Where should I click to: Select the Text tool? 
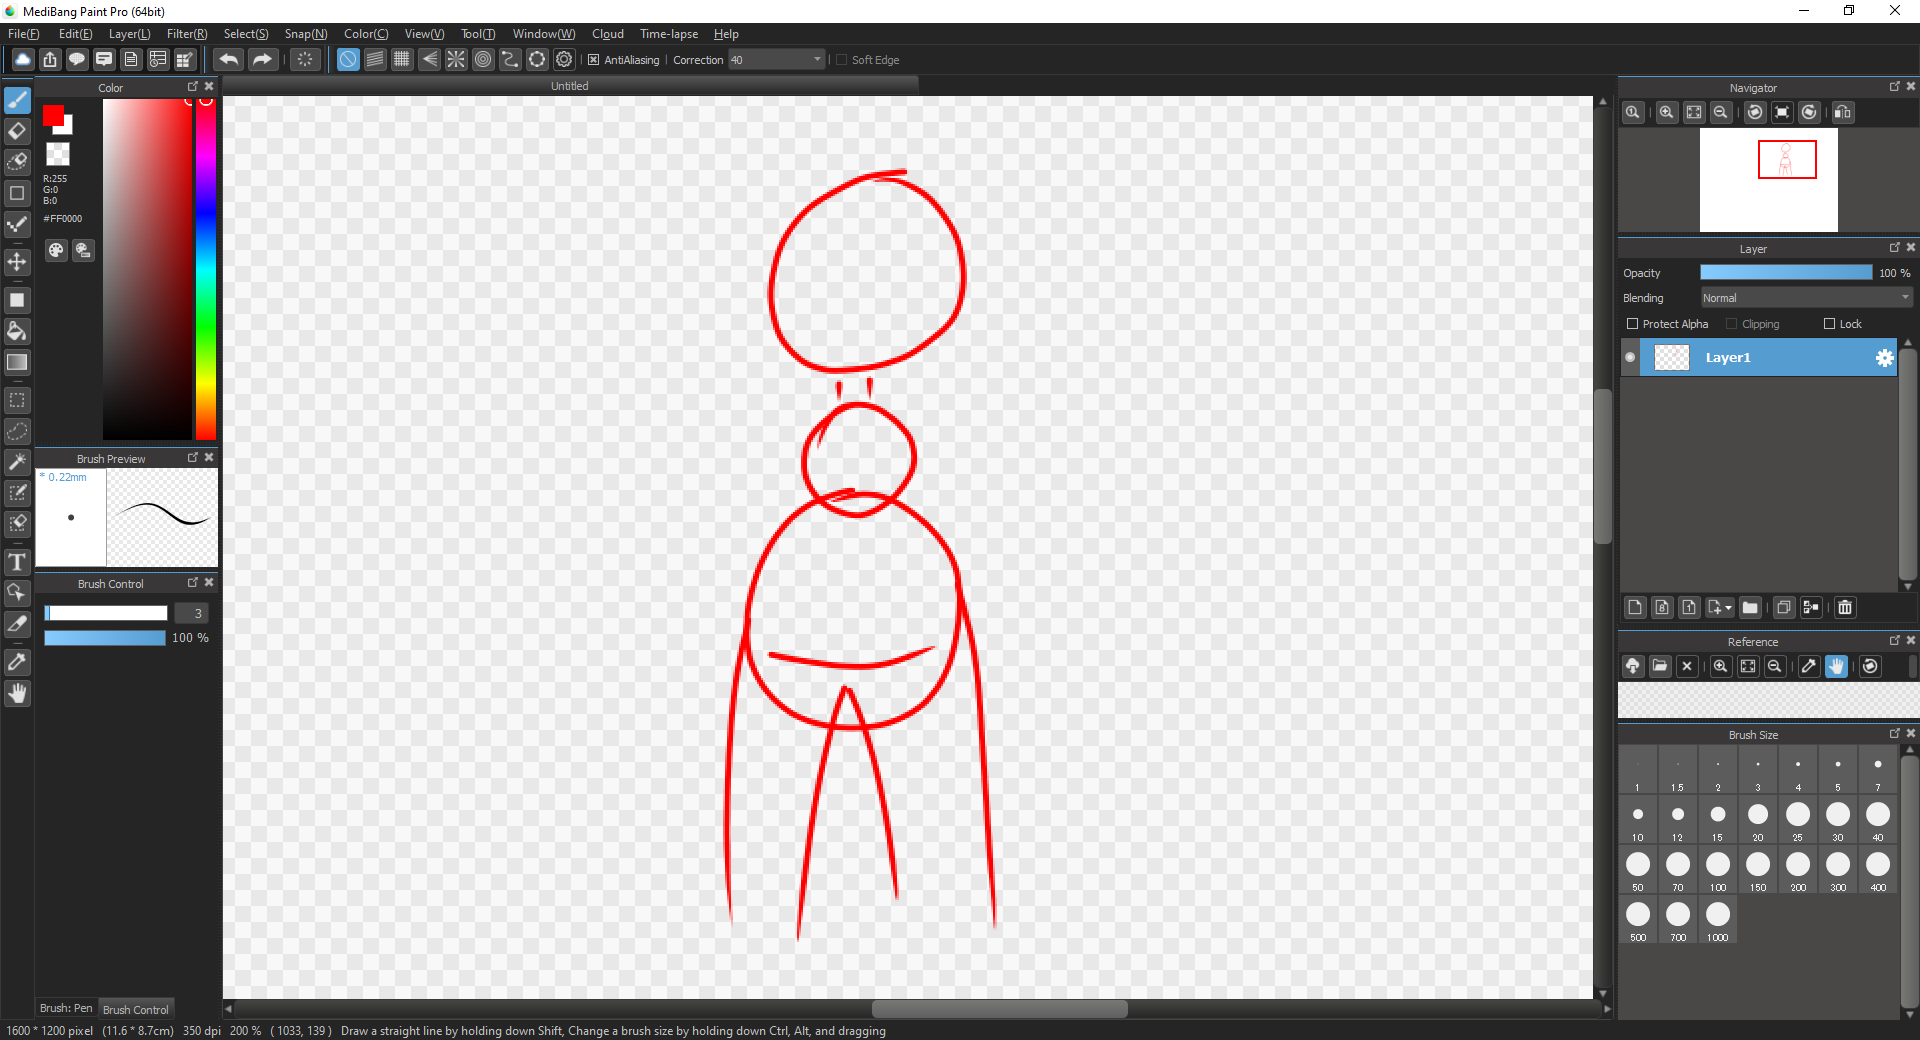tap(17, 562)
